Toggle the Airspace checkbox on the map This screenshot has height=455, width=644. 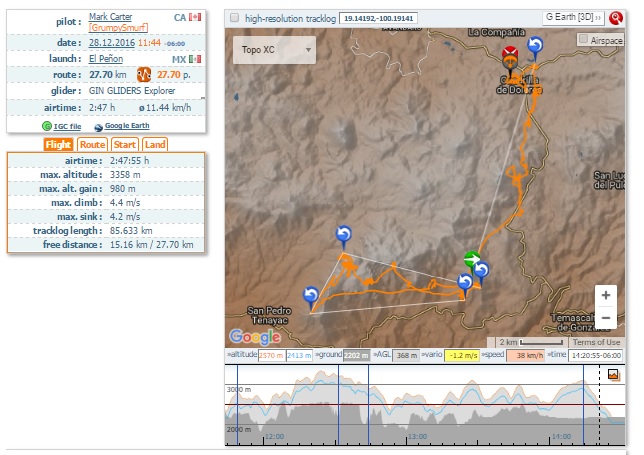[x=583, y=39]
